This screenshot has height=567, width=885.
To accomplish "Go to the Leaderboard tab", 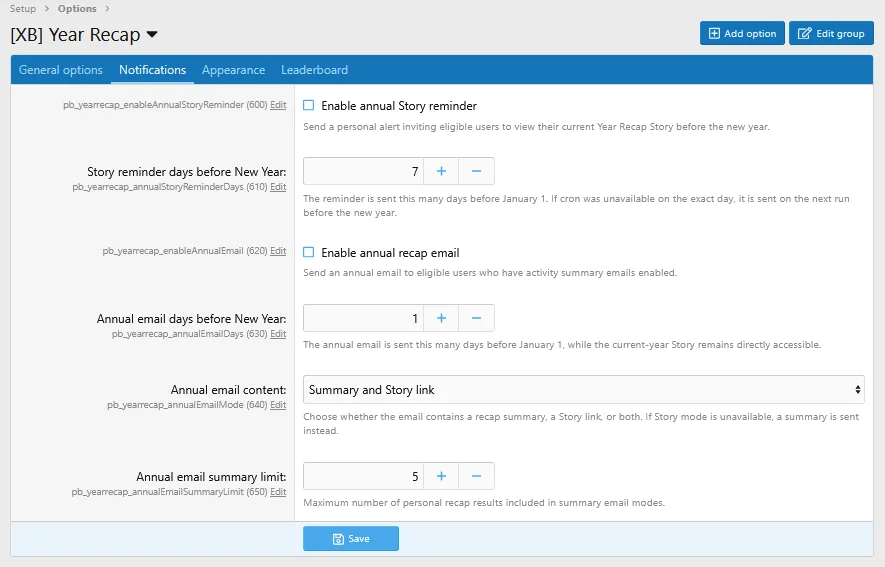I will tap(314, 70).
